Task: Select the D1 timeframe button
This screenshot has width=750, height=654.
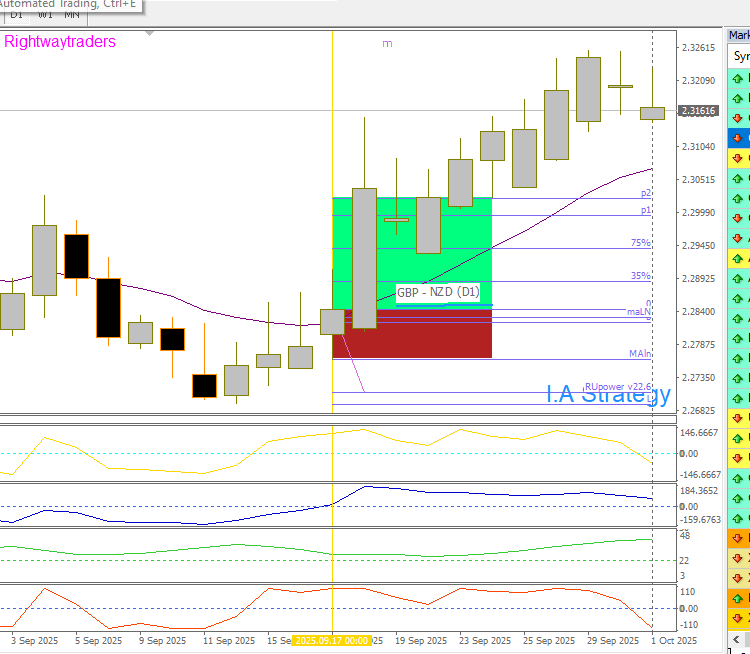Action: [17, 14]
